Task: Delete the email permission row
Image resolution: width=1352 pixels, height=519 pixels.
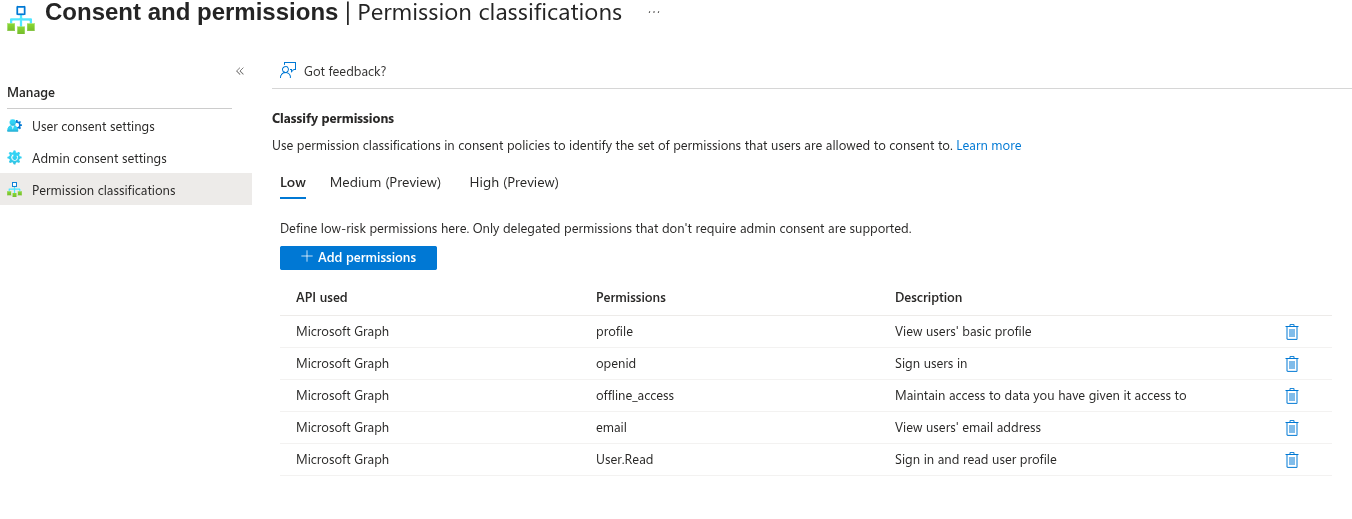Action: [x=1291, y=428]
